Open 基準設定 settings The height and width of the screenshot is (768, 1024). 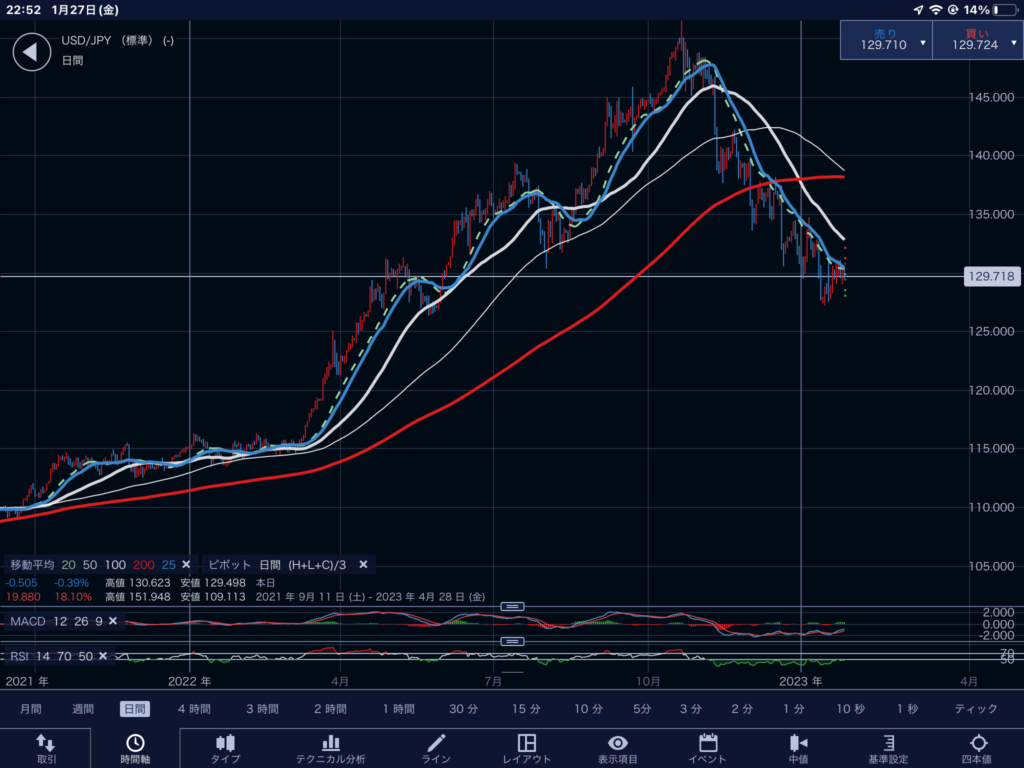point(888,748)
